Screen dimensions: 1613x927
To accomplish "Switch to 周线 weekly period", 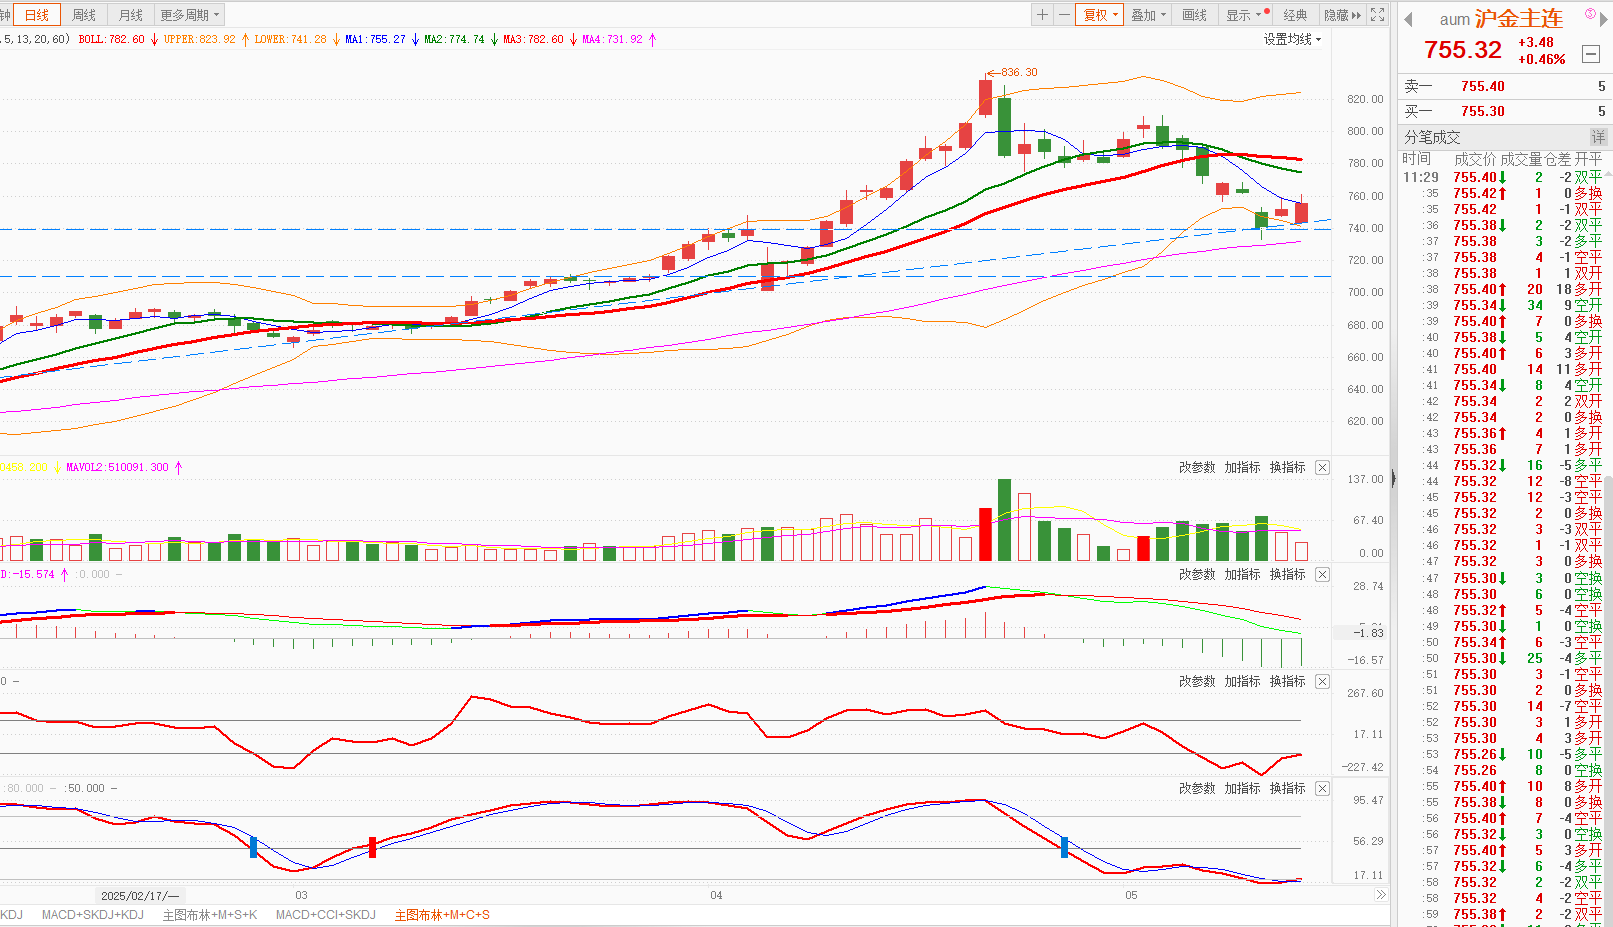I will coord(84,15).
